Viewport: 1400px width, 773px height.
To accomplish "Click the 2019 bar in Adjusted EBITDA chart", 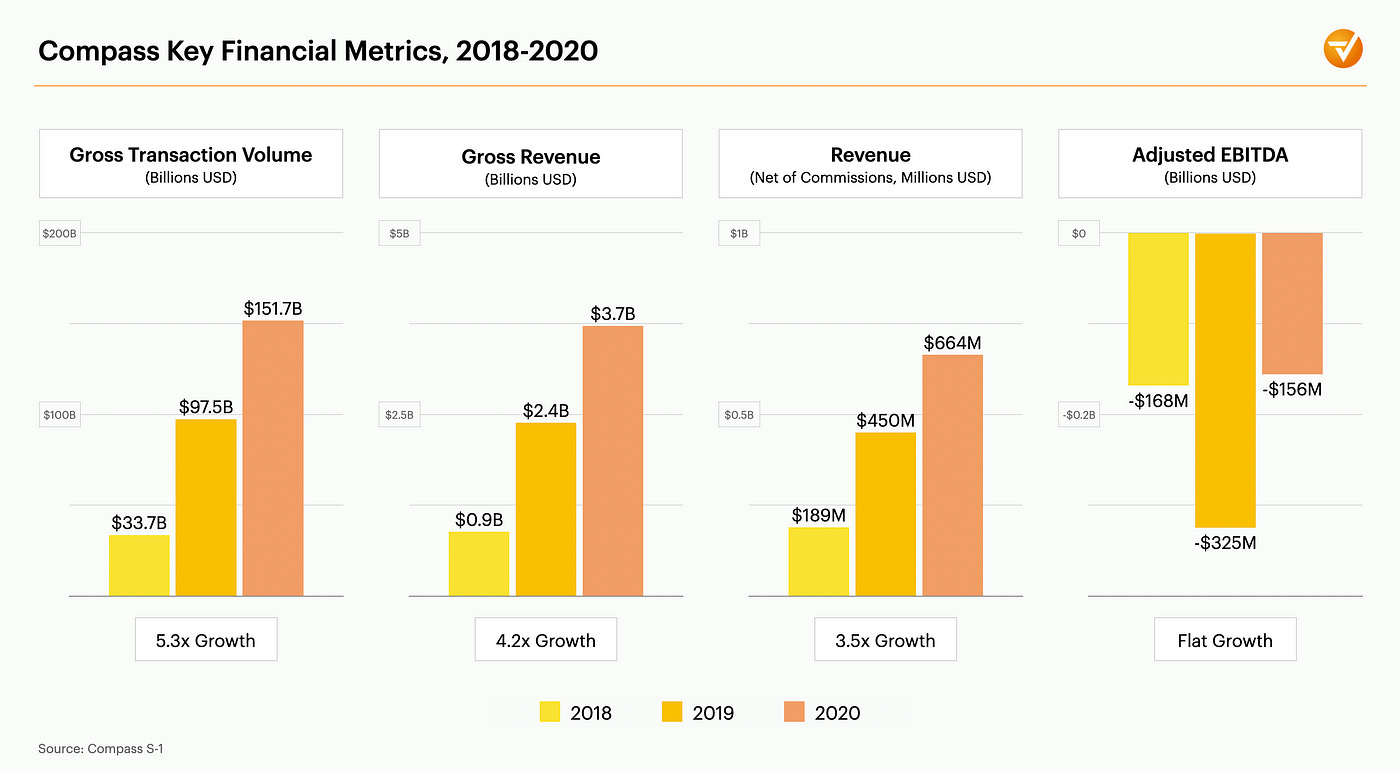I will pyautogui.click(x=1226, y=380).
